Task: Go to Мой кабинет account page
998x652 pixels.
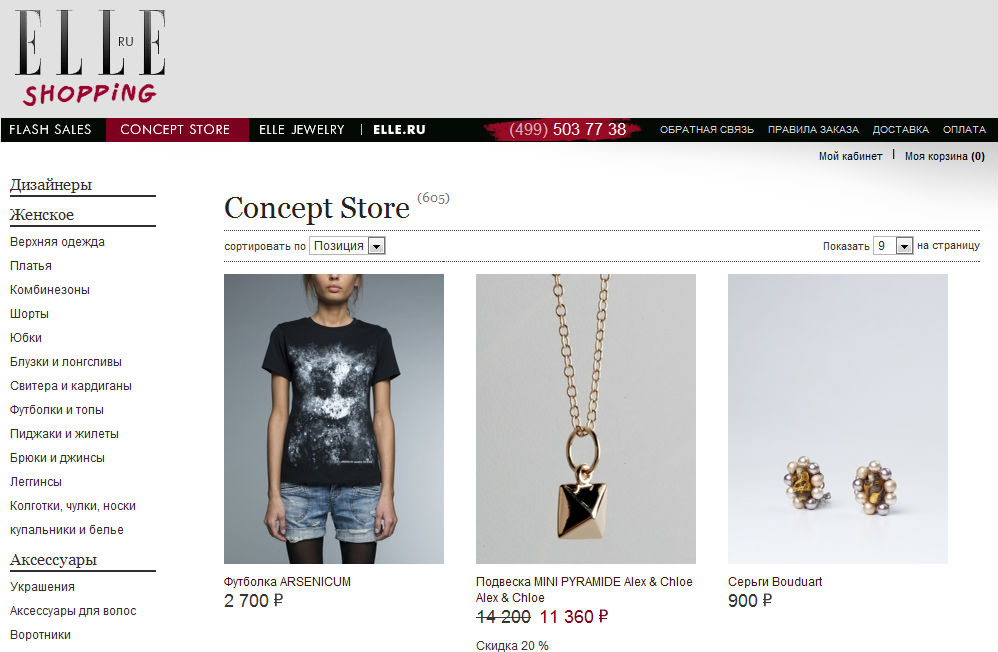Action: 850,156
